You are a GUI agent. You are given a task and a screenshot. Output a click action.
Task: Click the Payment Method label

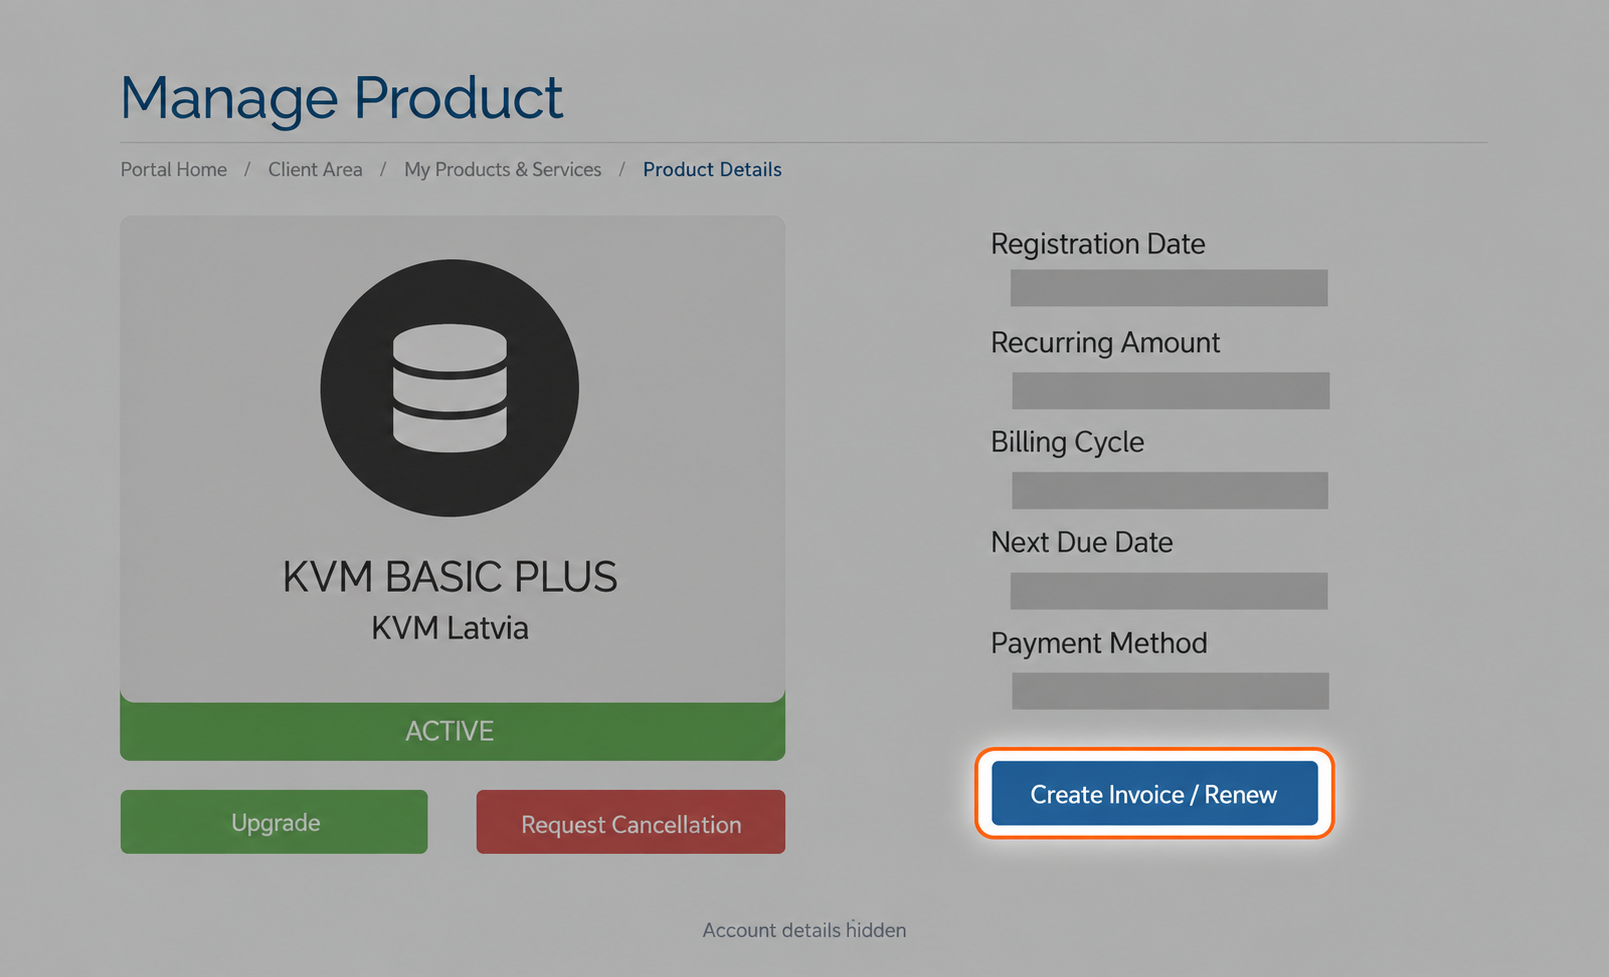tap(1099, 643)
